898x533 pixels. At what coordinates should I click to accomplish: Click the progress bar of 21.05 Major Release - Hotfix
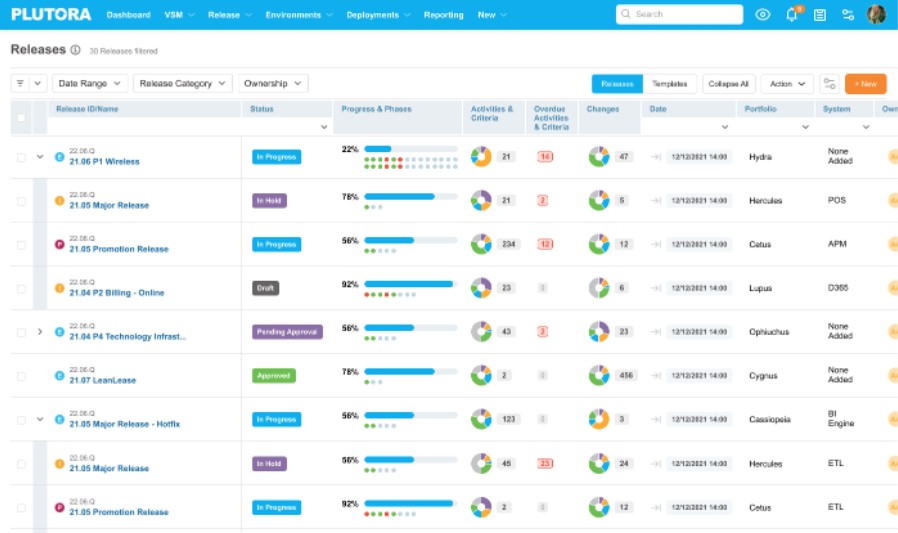(410, 416)
